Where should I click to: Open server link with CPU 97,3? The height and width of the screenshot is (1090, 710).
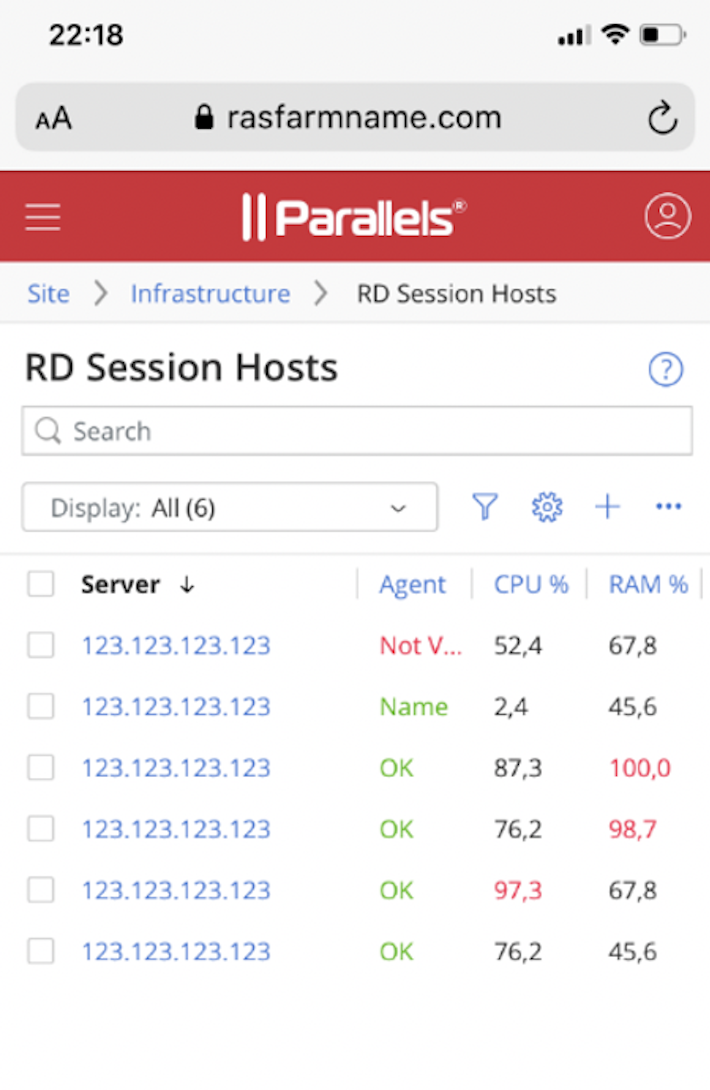tap(176, 890)
